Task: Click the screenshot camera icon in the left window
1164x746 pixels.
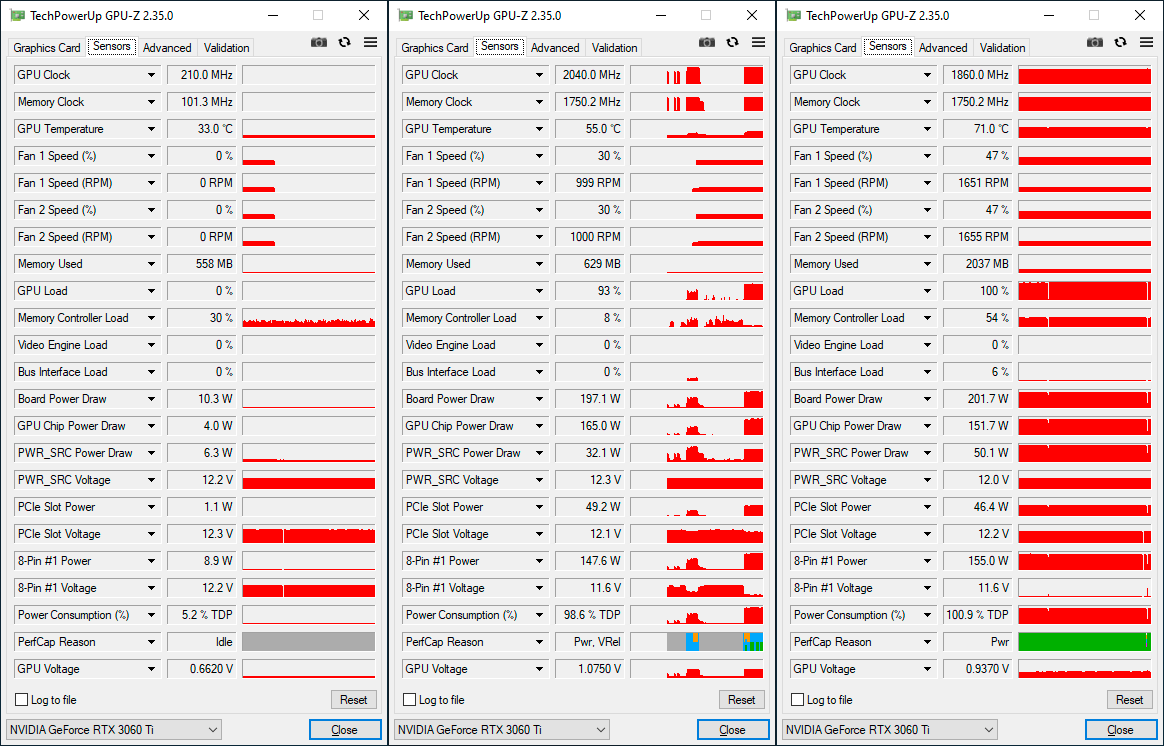Action: [319, 42]
